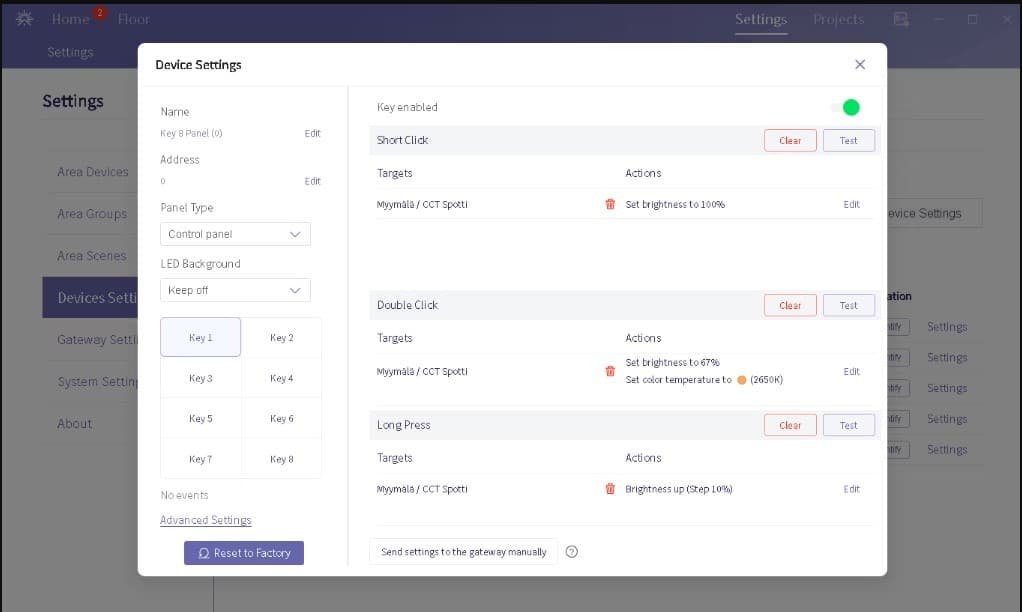Click the app logo icon in title bar
This screenshot has width=1022, height=612.
coord(22,19)
